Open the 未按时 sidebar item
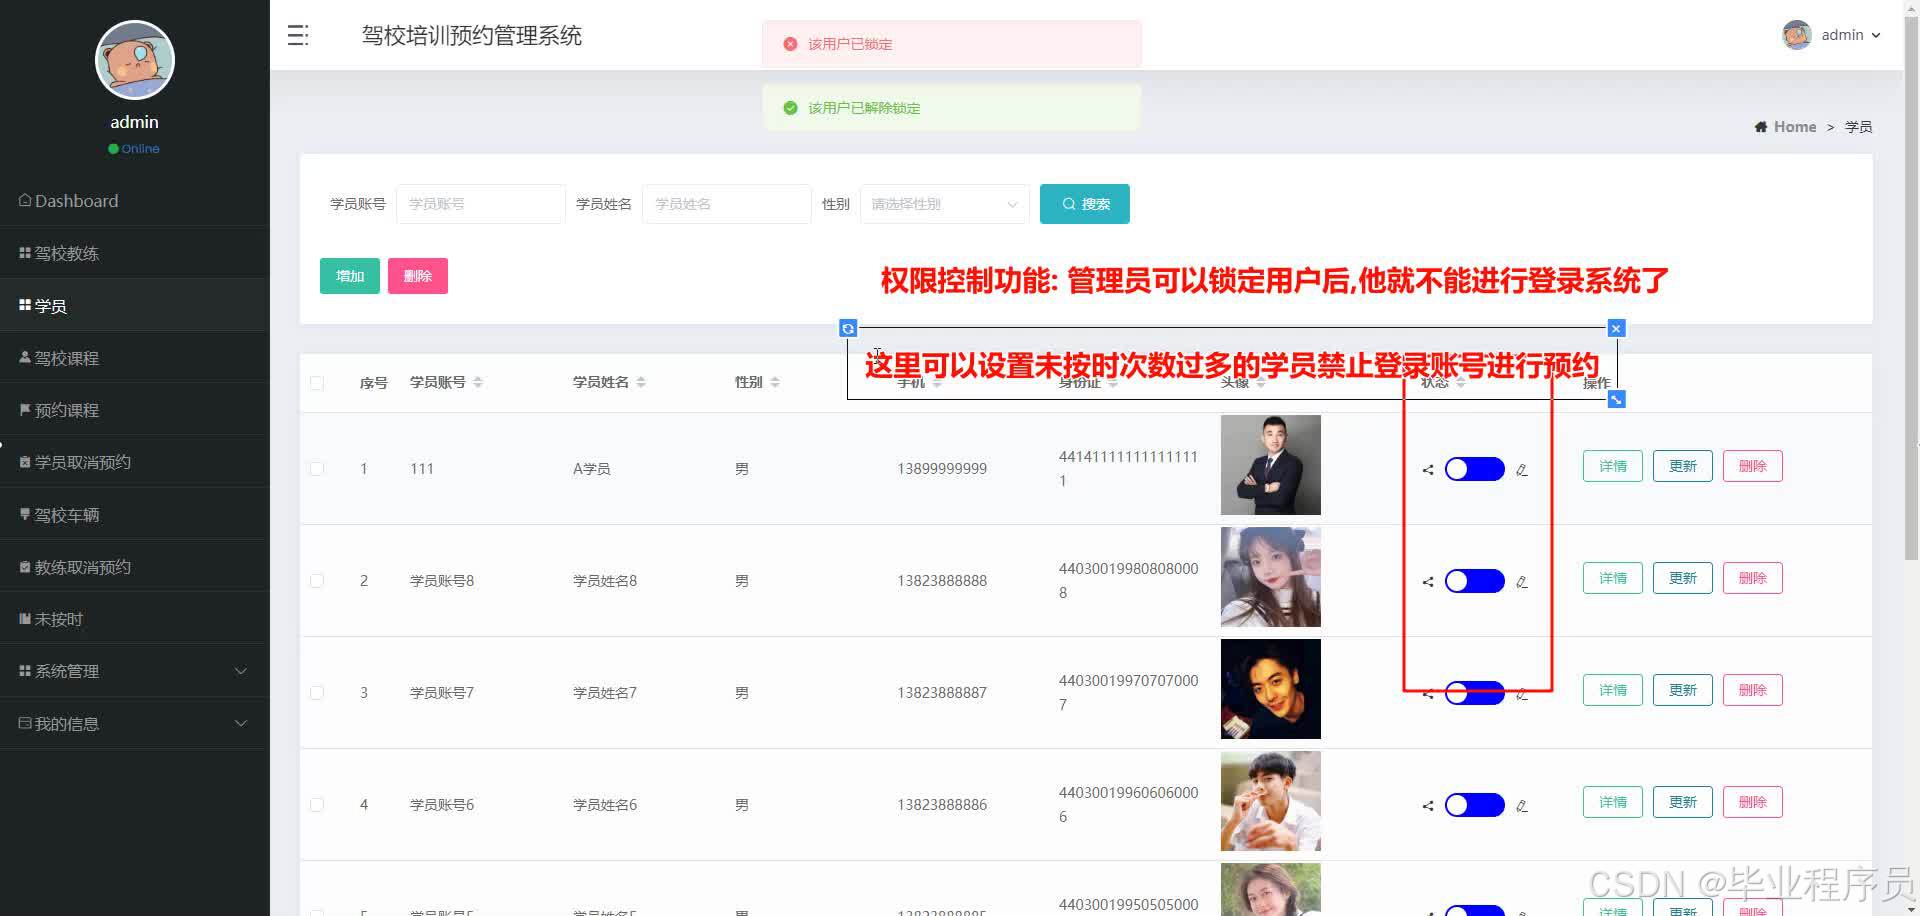 click(x=135, y=619)
